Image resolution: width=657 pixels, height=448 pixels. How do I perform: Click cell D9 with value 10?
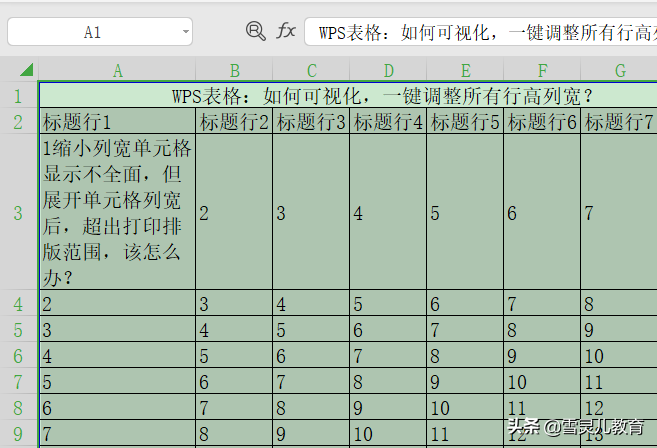tap(388, 433)
